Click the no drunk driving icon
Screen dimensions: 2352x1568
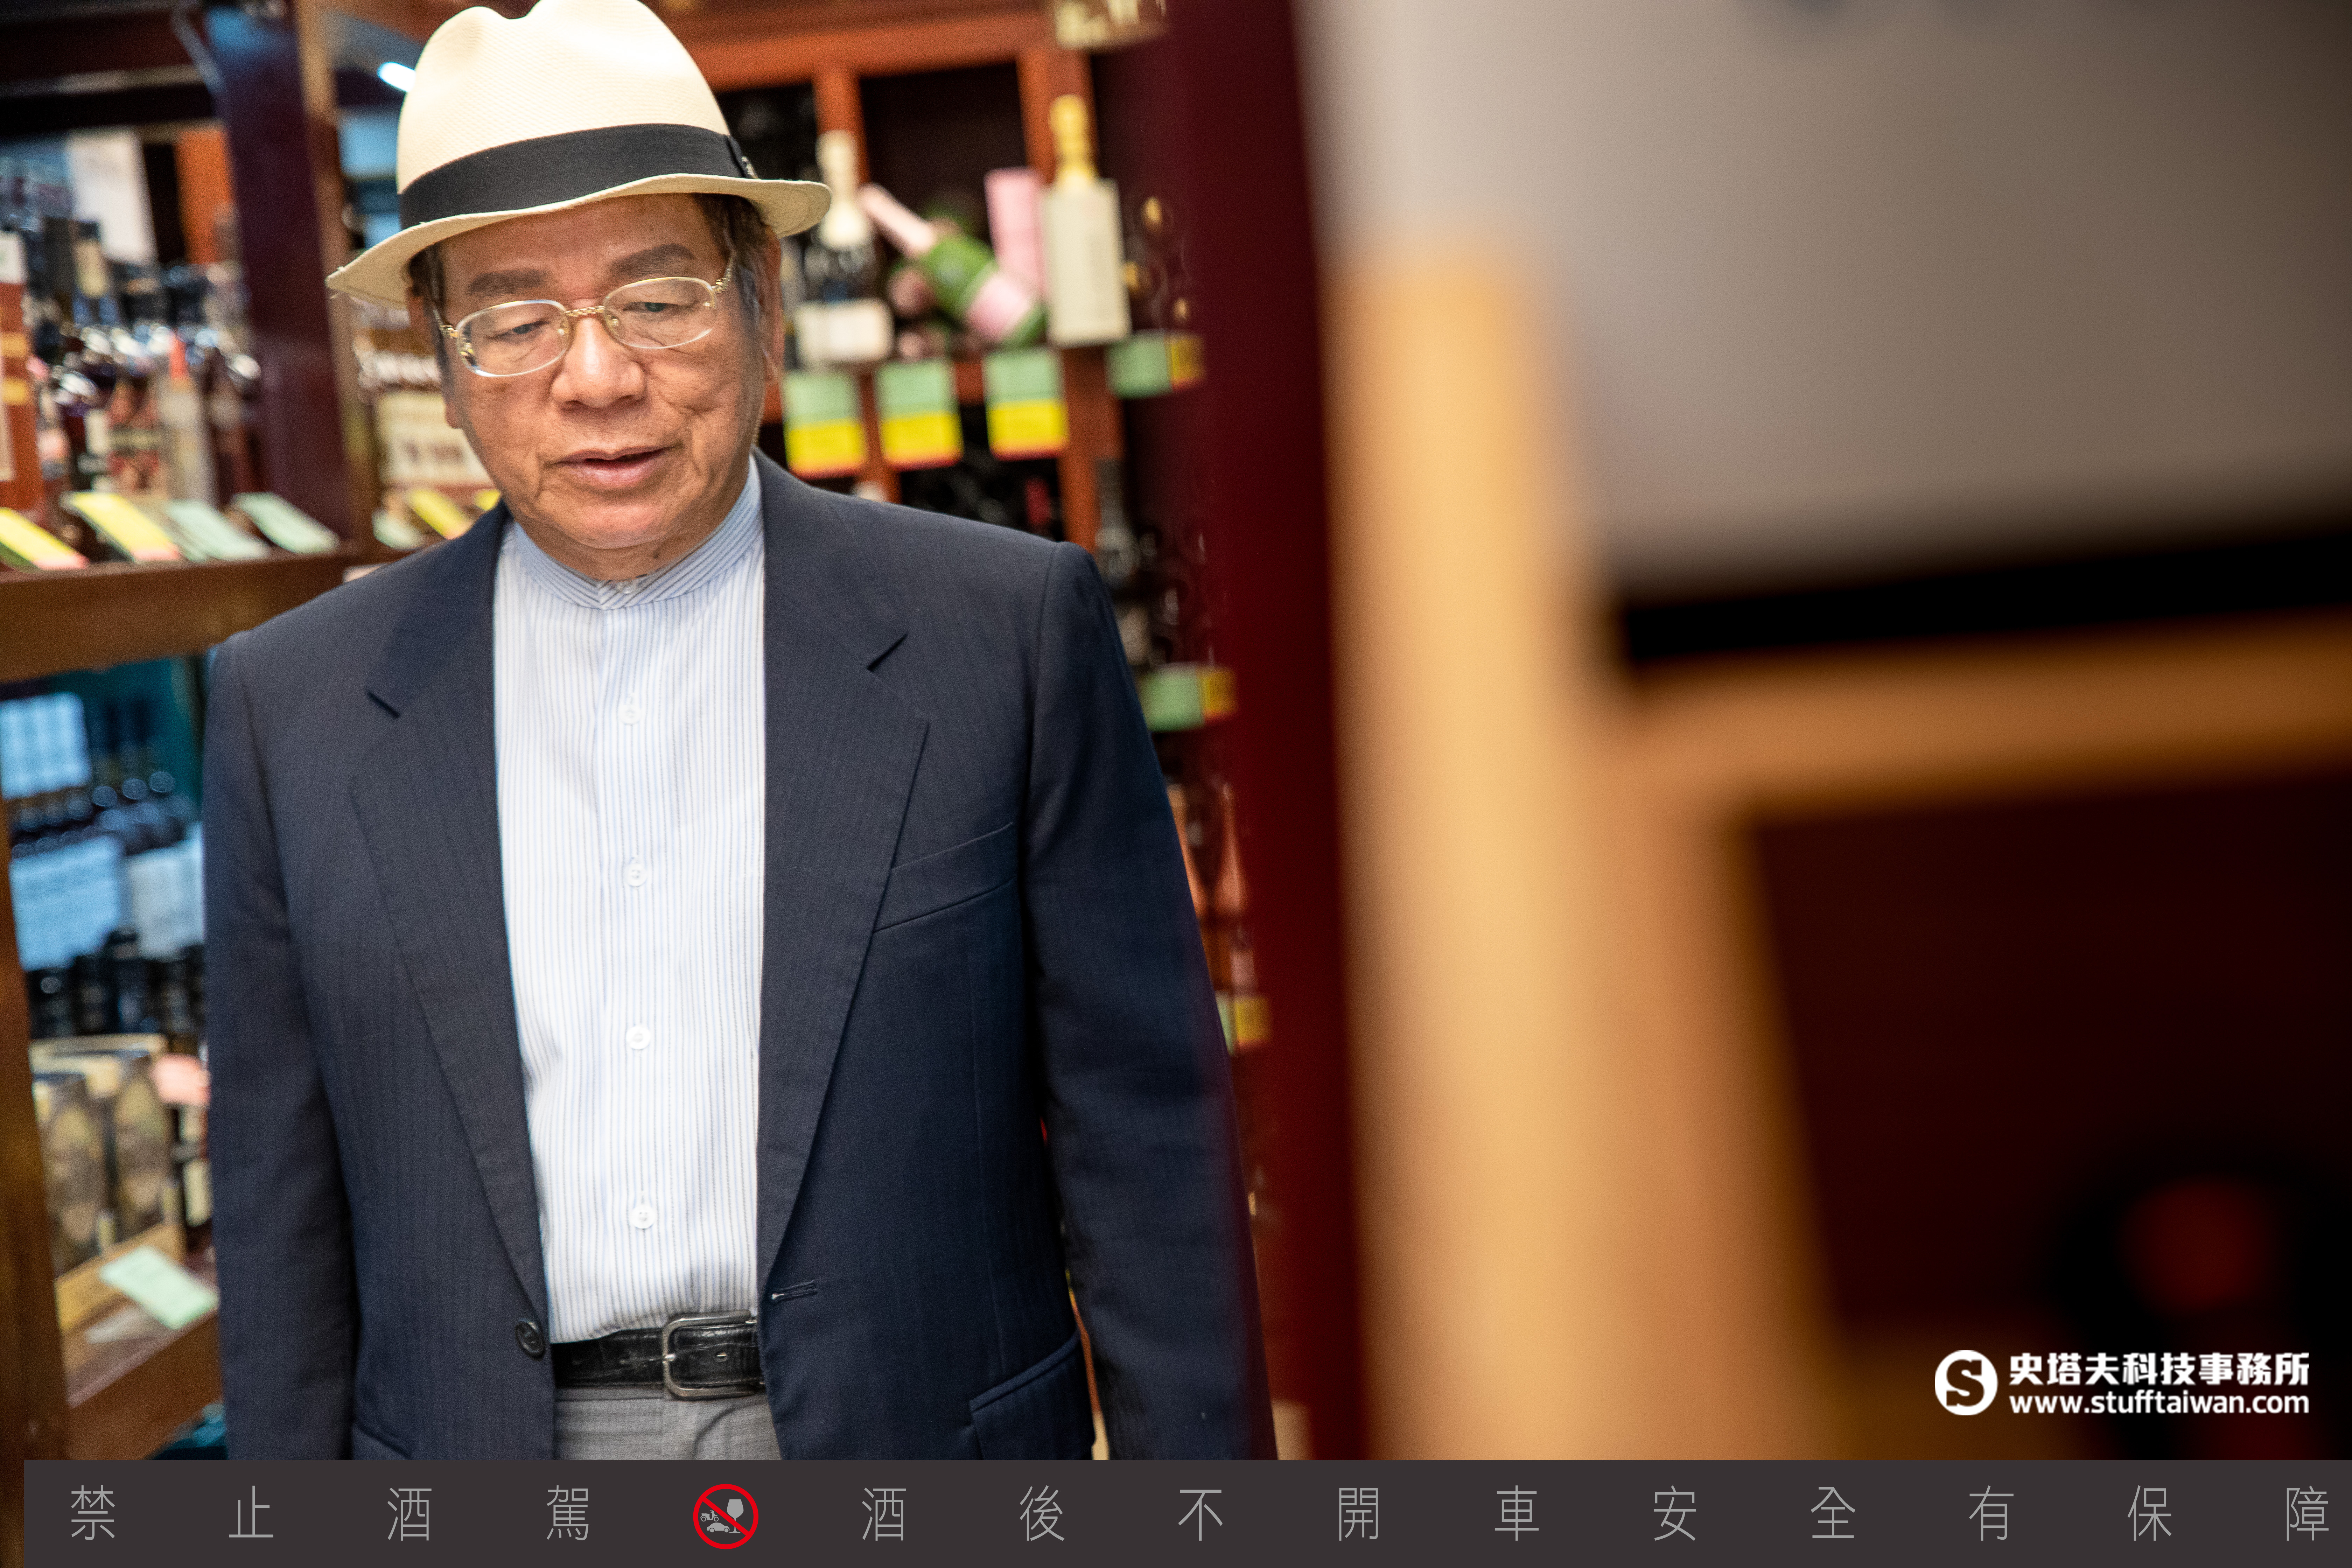[x=726, y=1516]
